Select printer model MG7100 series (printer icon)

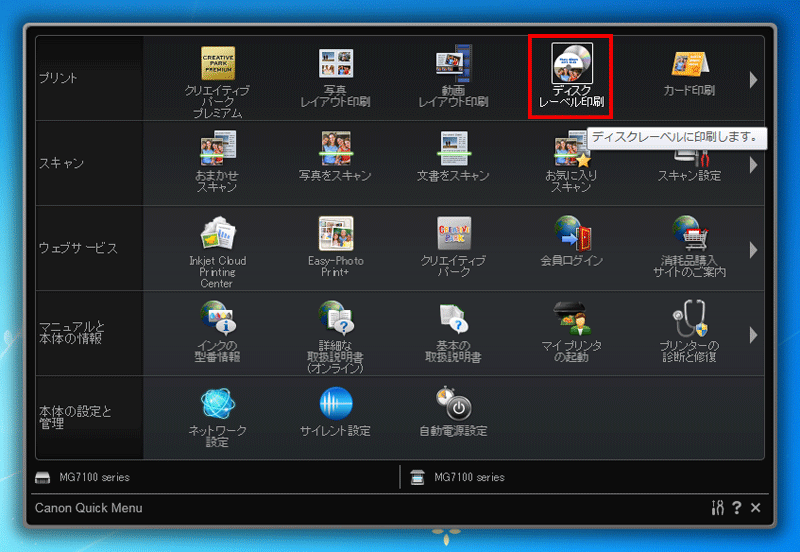pos(83,478)
